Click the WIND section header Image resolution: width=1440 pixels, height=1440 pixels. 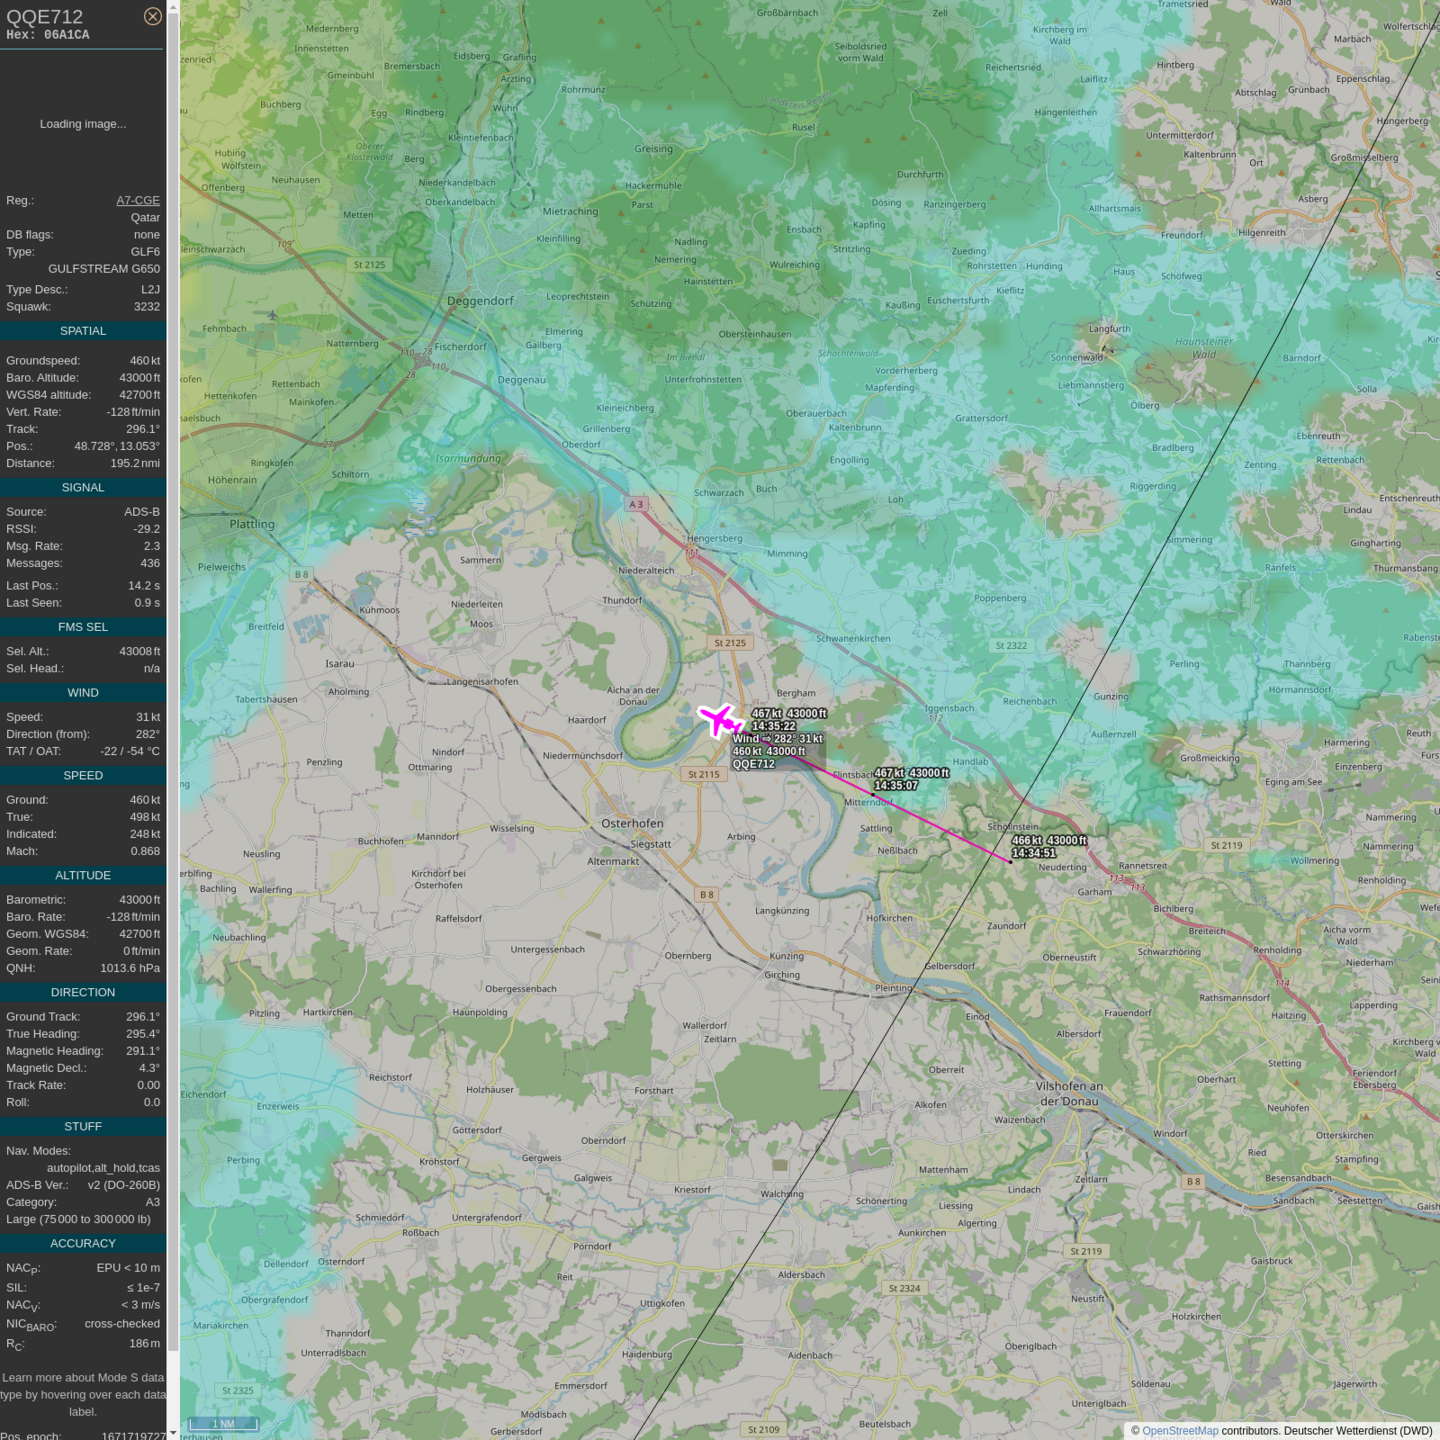(83, 693)
